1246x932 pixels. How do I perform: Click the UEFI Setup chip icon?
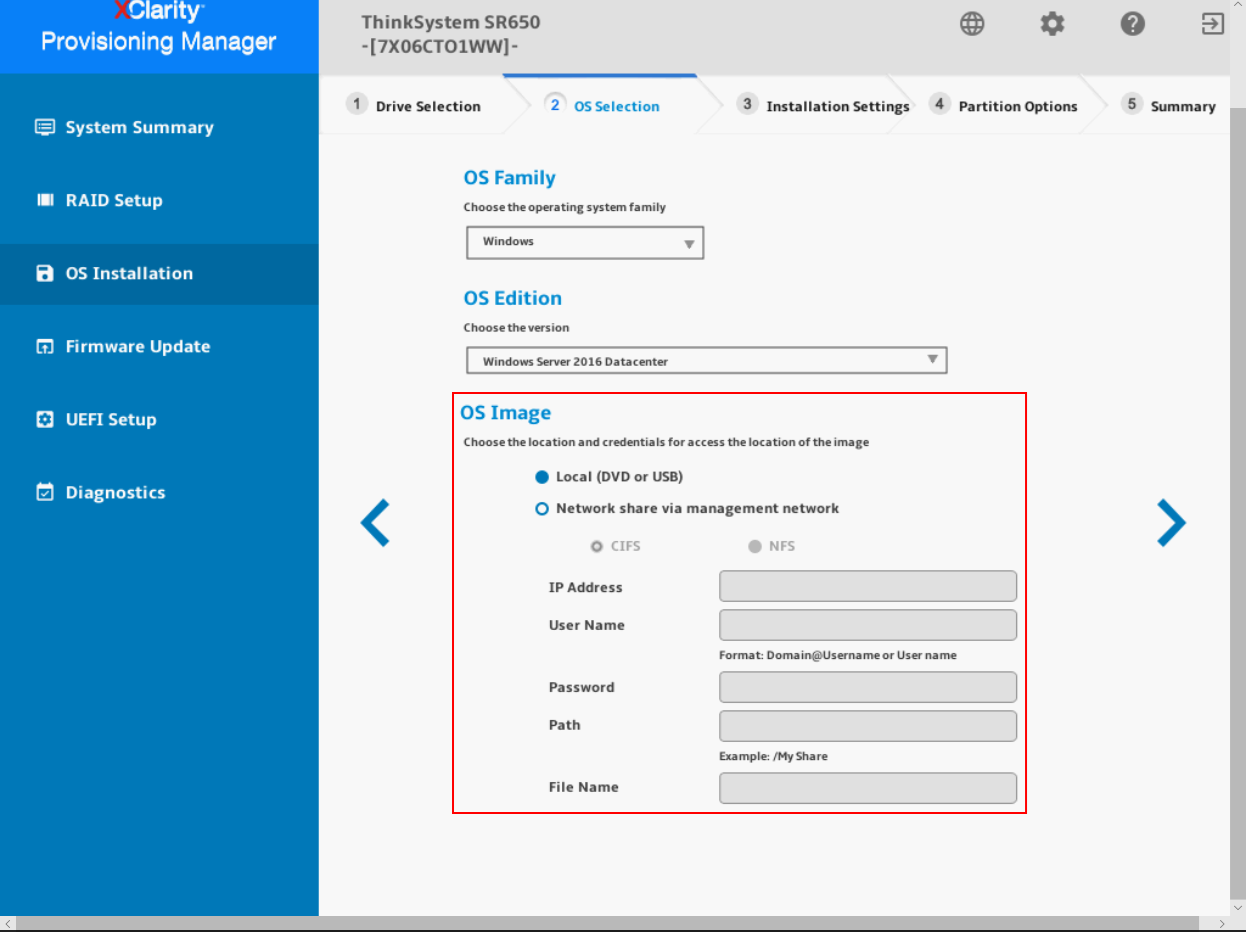[x=45, y=419]
